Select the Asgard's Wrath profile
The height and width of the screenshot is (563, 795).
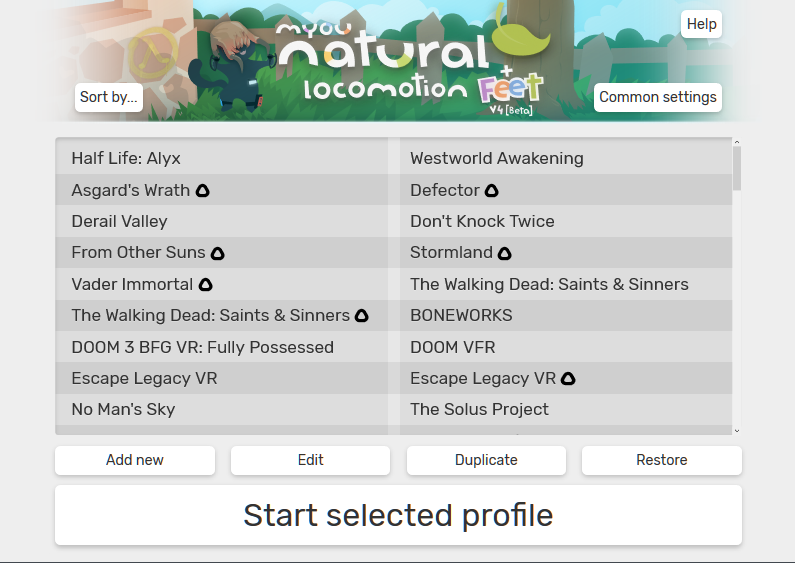(222, 190)
